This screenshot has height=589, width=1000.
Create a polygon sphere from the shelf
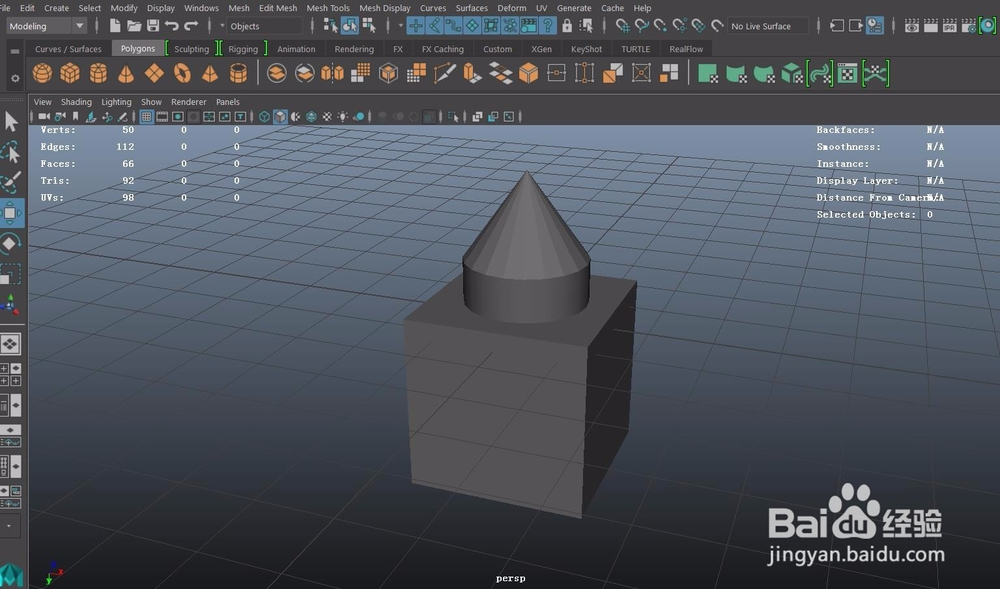(x=42, y=73)
